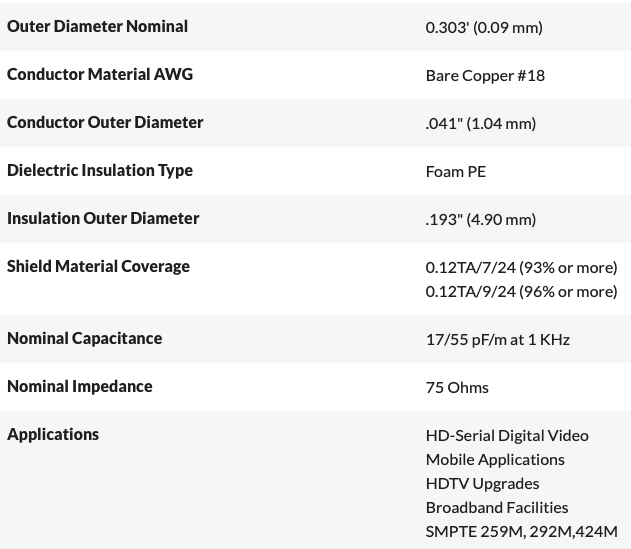This screenshot has width=631, height=549.
Task: Click the 75 Ohms value
Action: [457, 387]
